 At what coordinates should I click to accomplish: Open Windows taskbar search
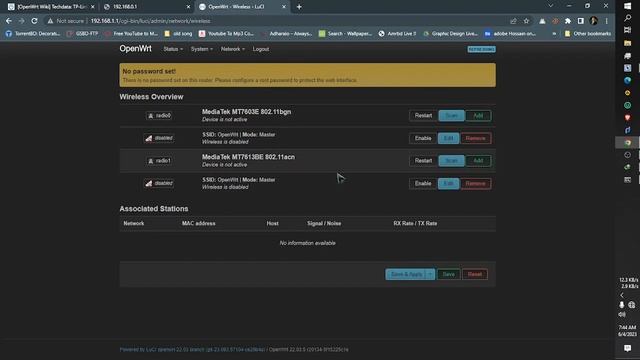[628, 18]
